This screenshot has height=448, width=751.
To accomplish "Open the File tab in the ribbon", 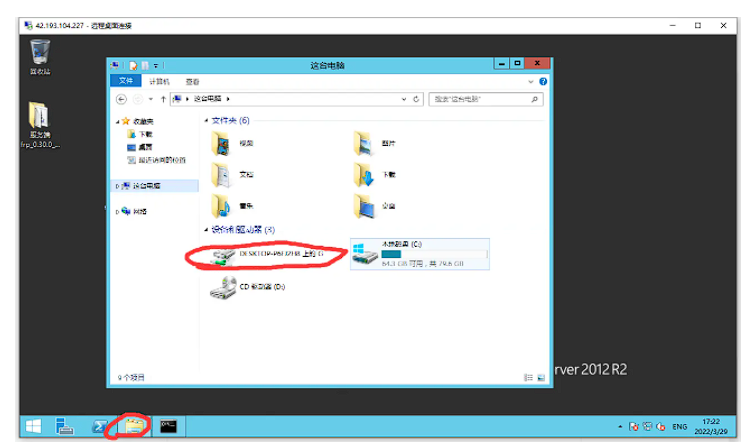I will click(126, 81).
